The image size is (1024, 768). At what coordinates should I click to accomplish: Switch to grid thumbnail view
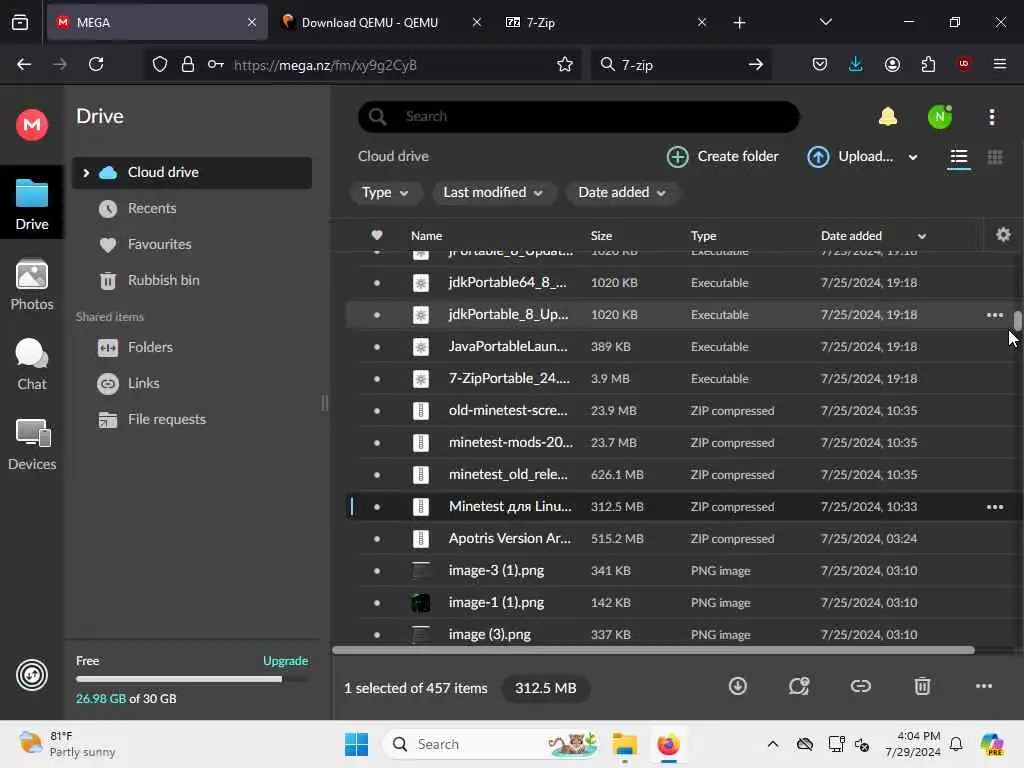tap(995, 157)
